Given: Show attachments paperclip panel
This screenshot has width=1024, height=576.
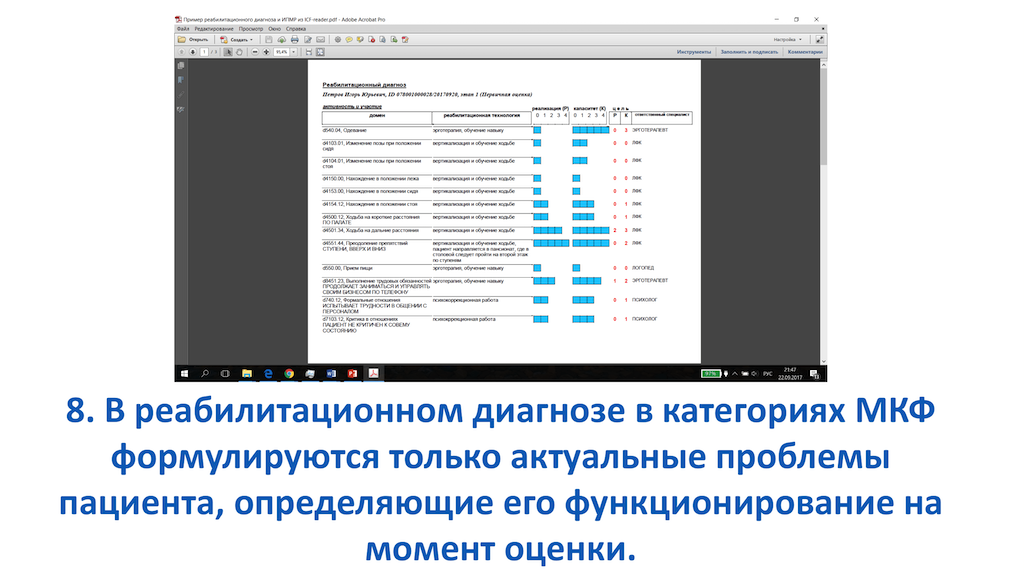Looking at the screenshot, I should click(x=181, y=95).
